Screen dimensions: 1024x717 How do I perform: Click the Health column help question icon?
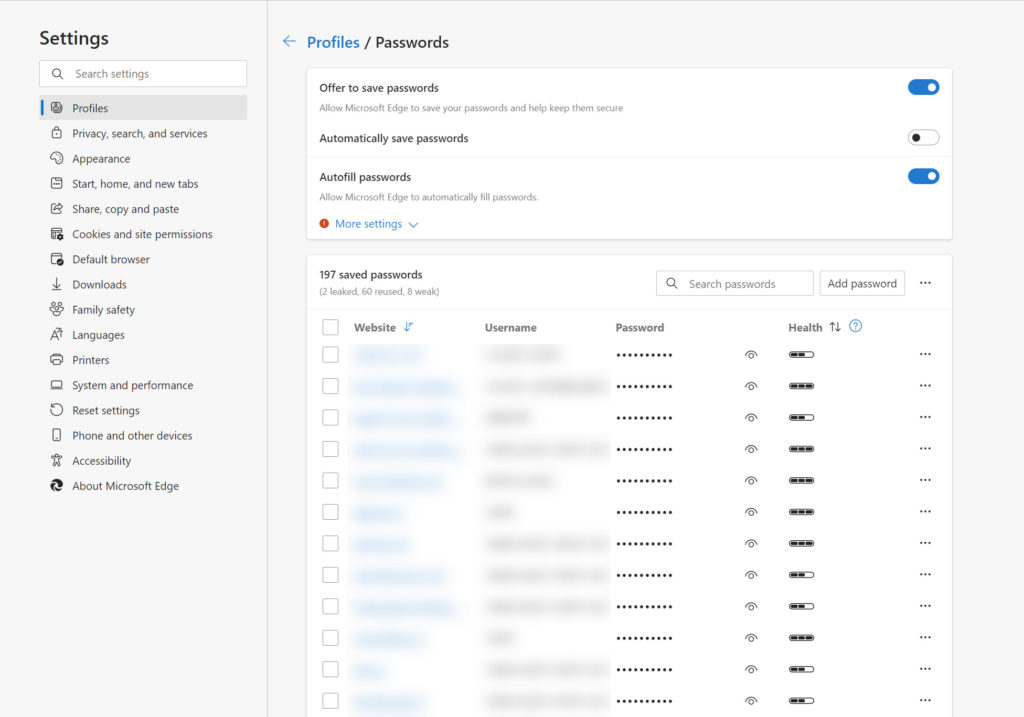pos(855,327)
